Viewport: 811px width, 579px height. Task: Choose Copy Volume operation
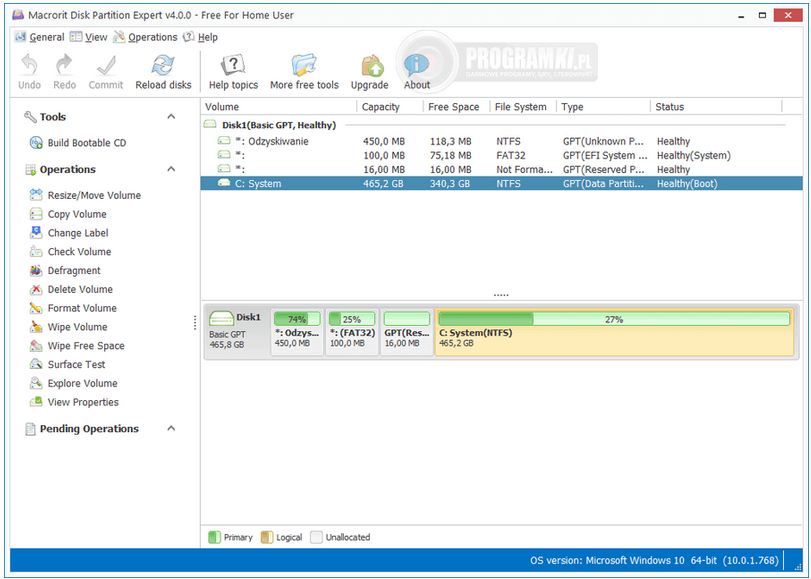[x=68, y=214]
